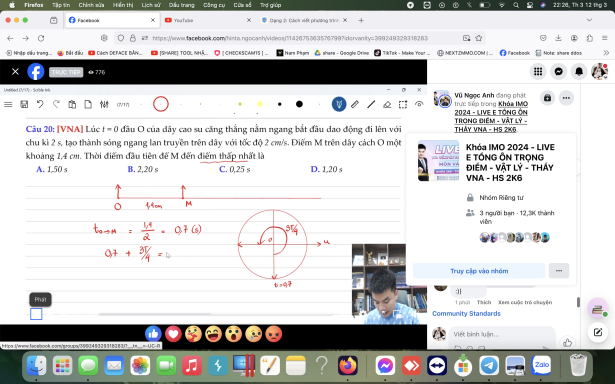
Task: Click the Viết bình luận comment field
Action: pos(502,334)
